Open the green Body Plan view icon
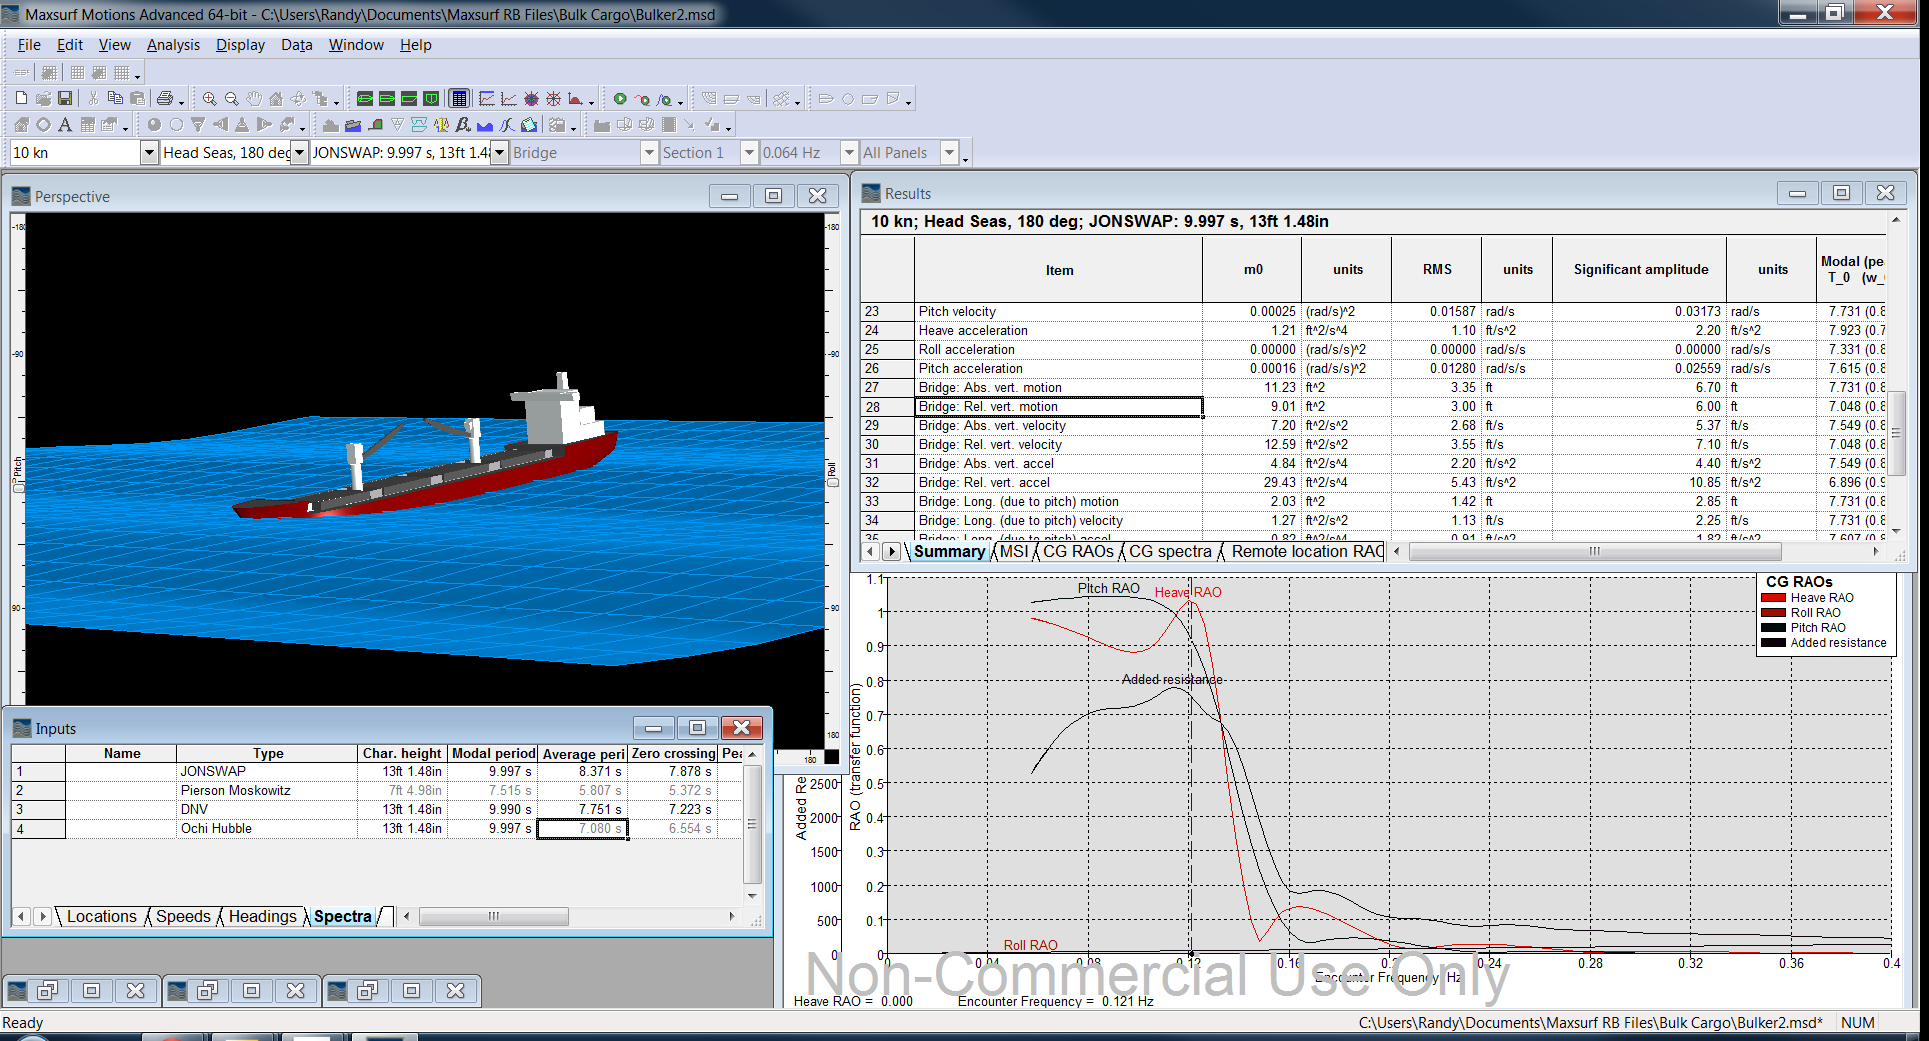 coord(431,98)
